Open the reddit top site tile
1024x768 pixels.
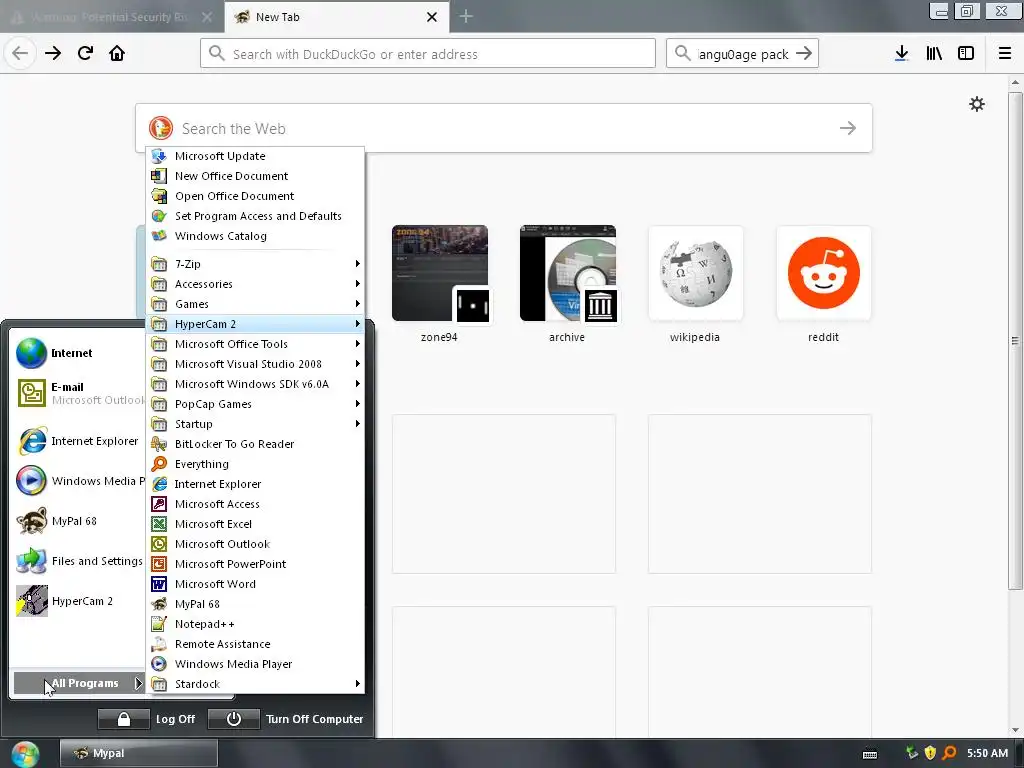pos(824,273)
